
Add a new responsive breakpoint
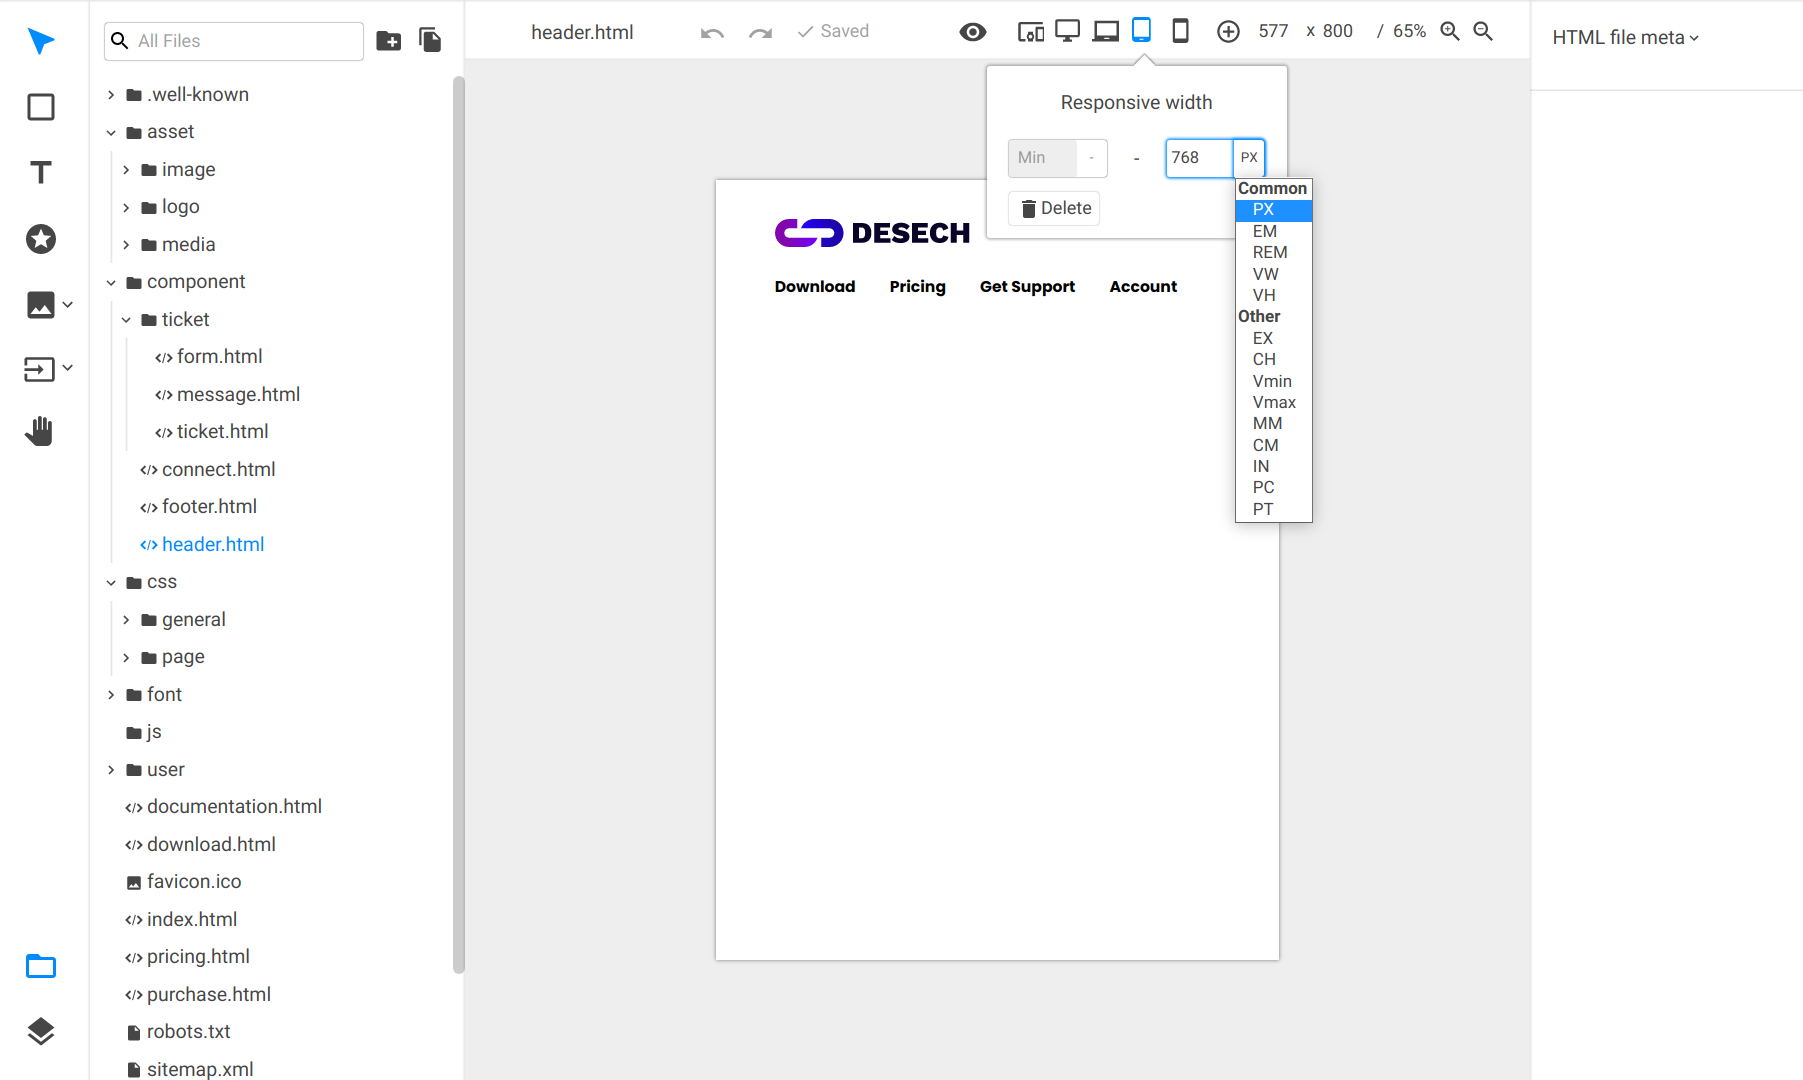[1228, 32]
